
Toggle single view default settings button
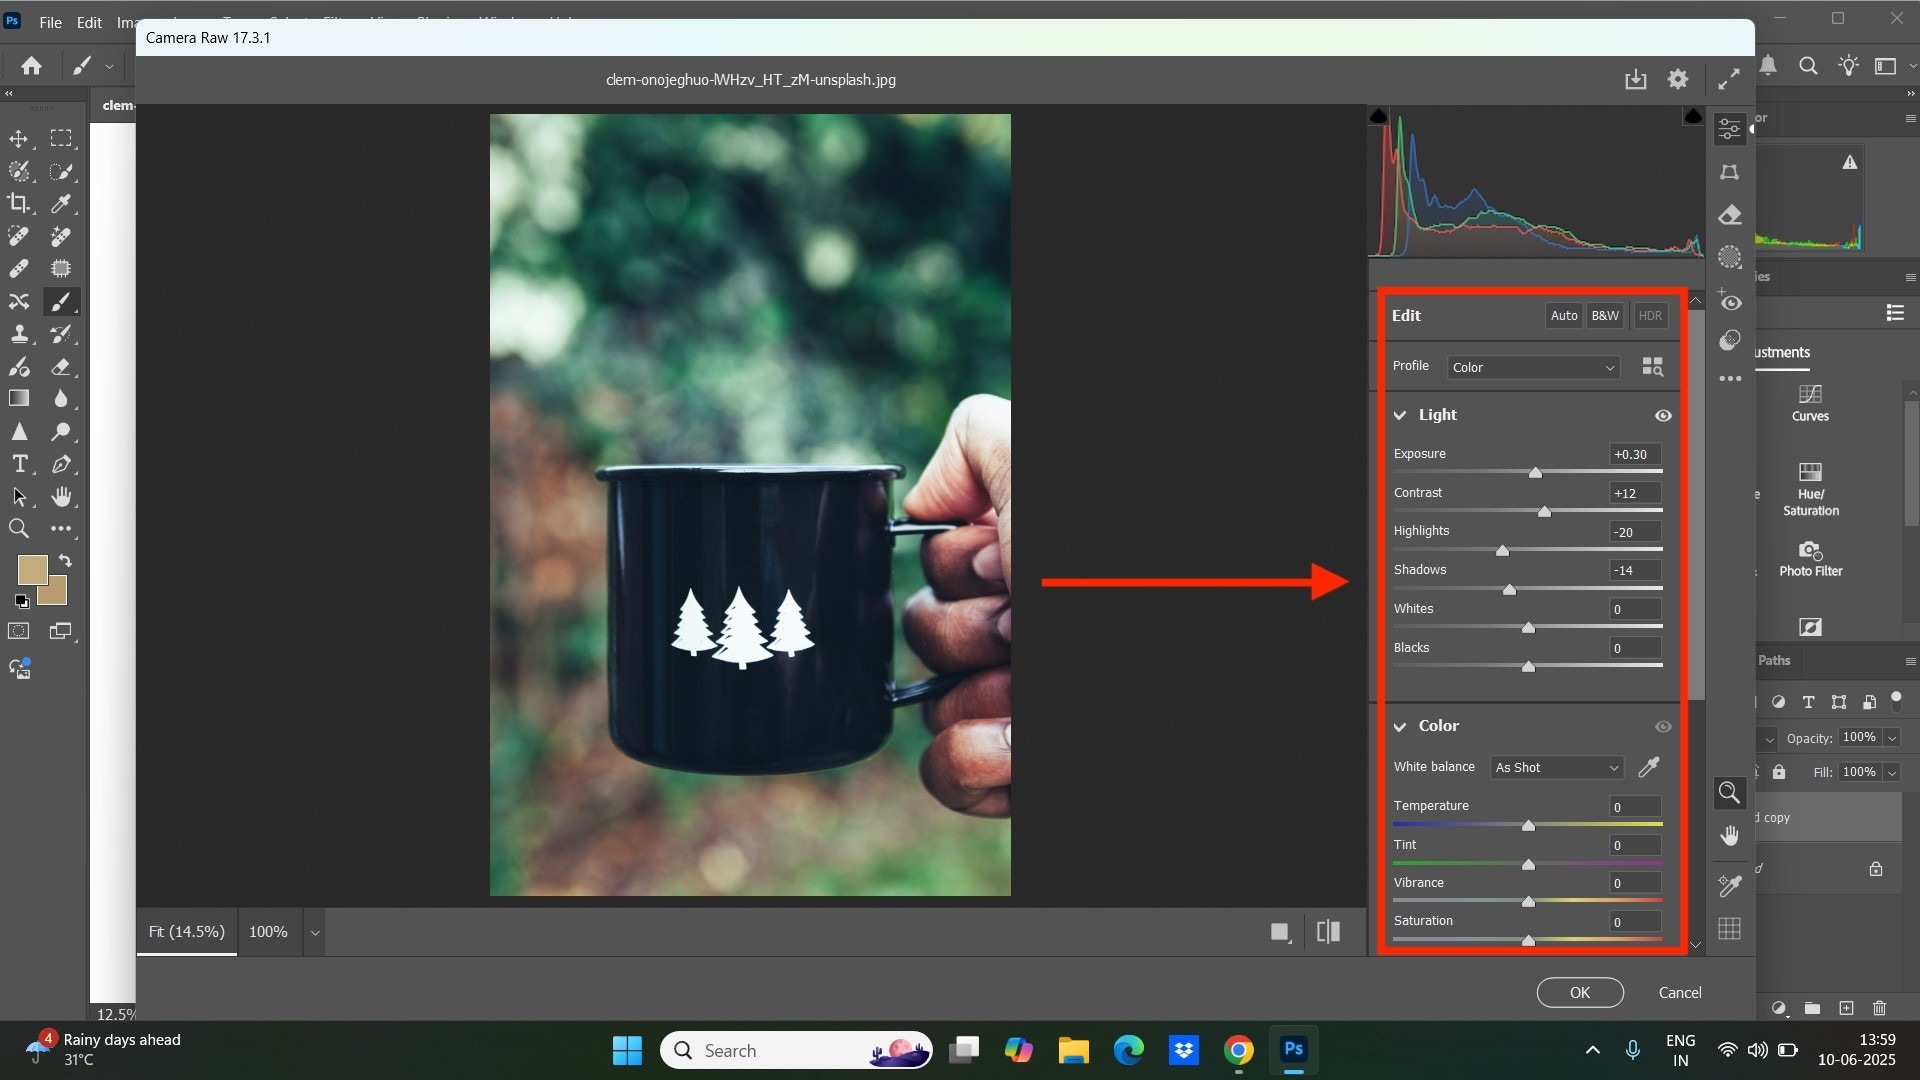click(x=1280, y=932)
